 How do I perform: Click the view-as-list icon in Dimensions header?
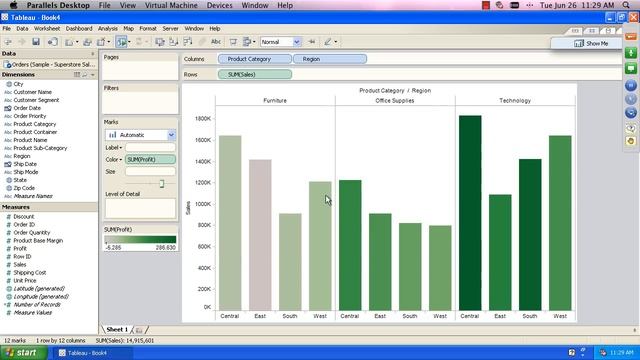pyautogui.click(x=77, y=75)
